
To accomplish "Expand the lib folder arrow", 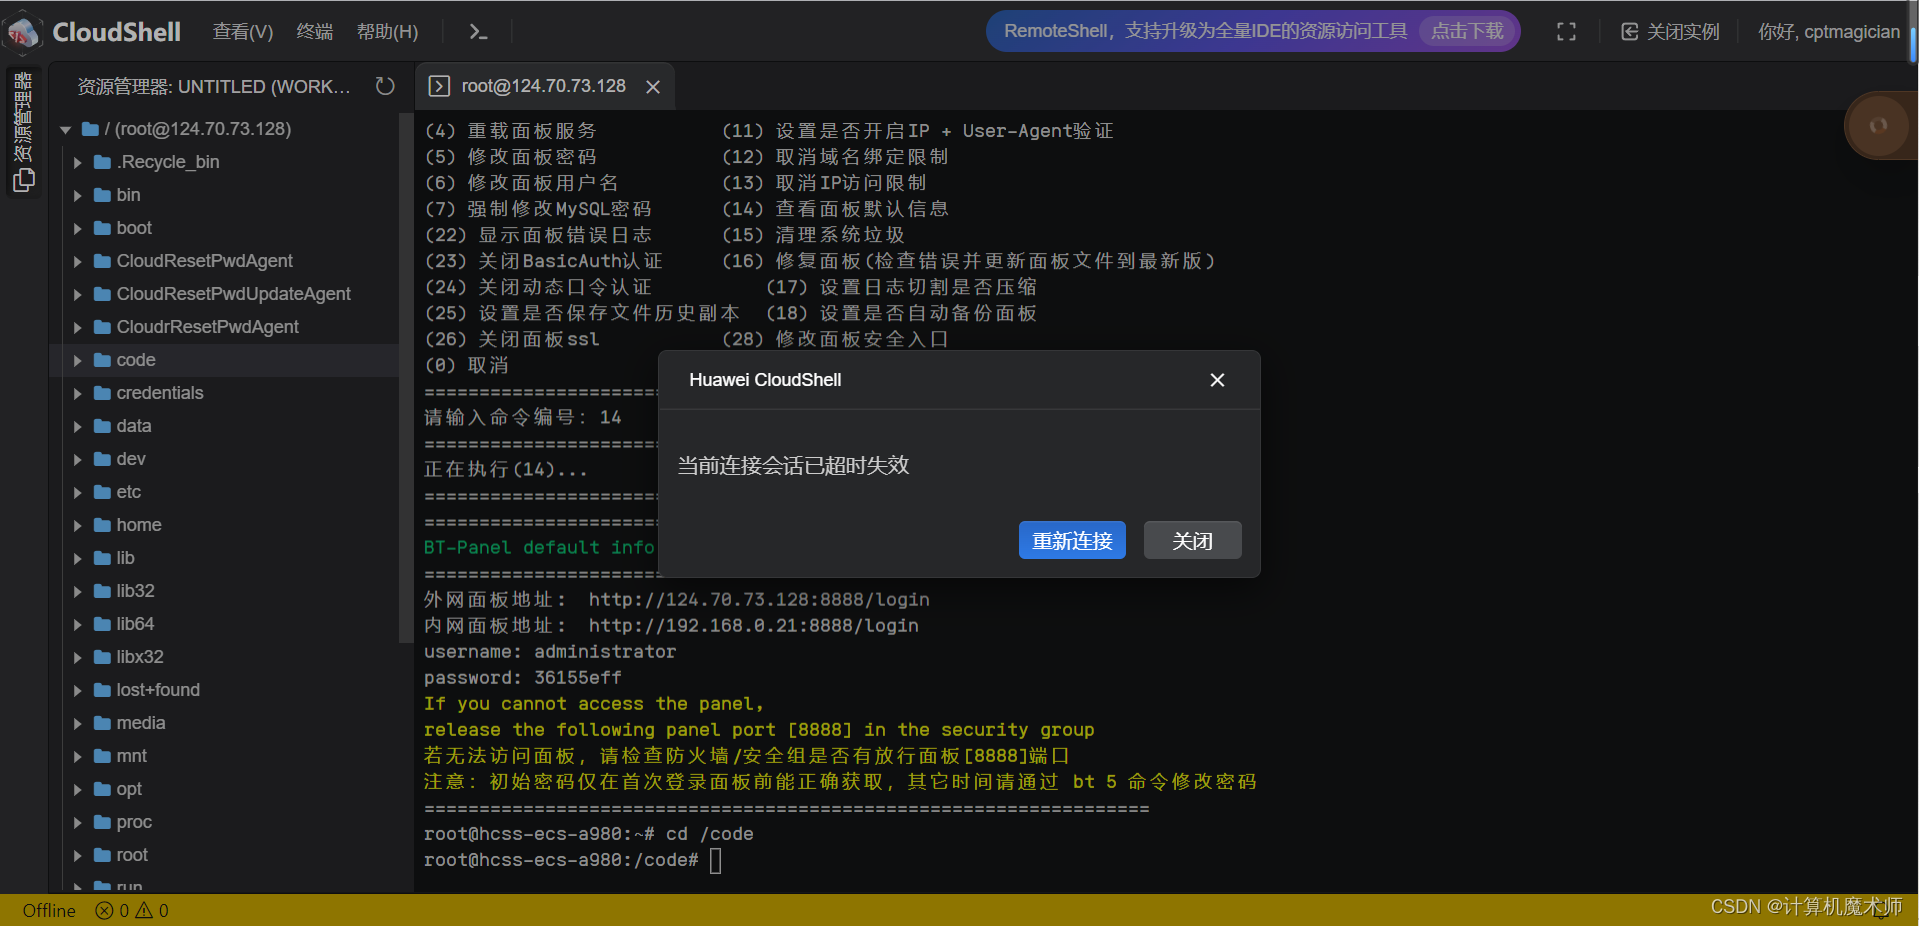I will [77, 558].
